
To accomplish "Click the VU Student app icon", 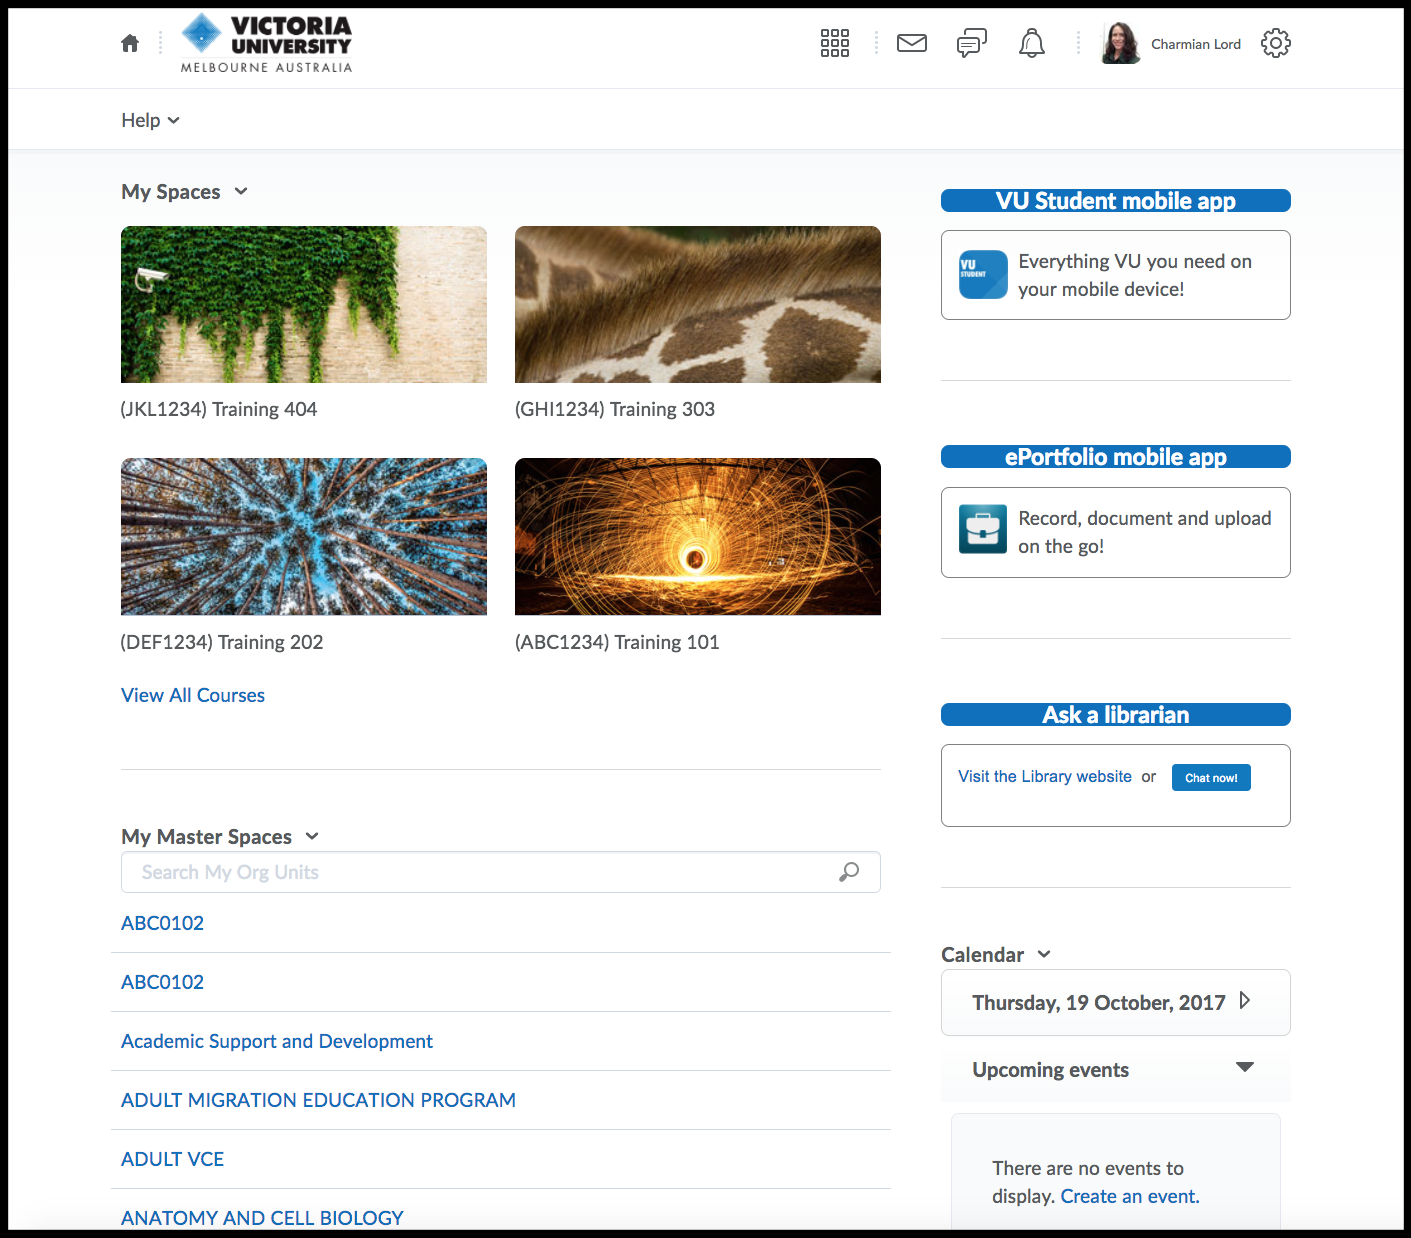I will coord(983,274).
